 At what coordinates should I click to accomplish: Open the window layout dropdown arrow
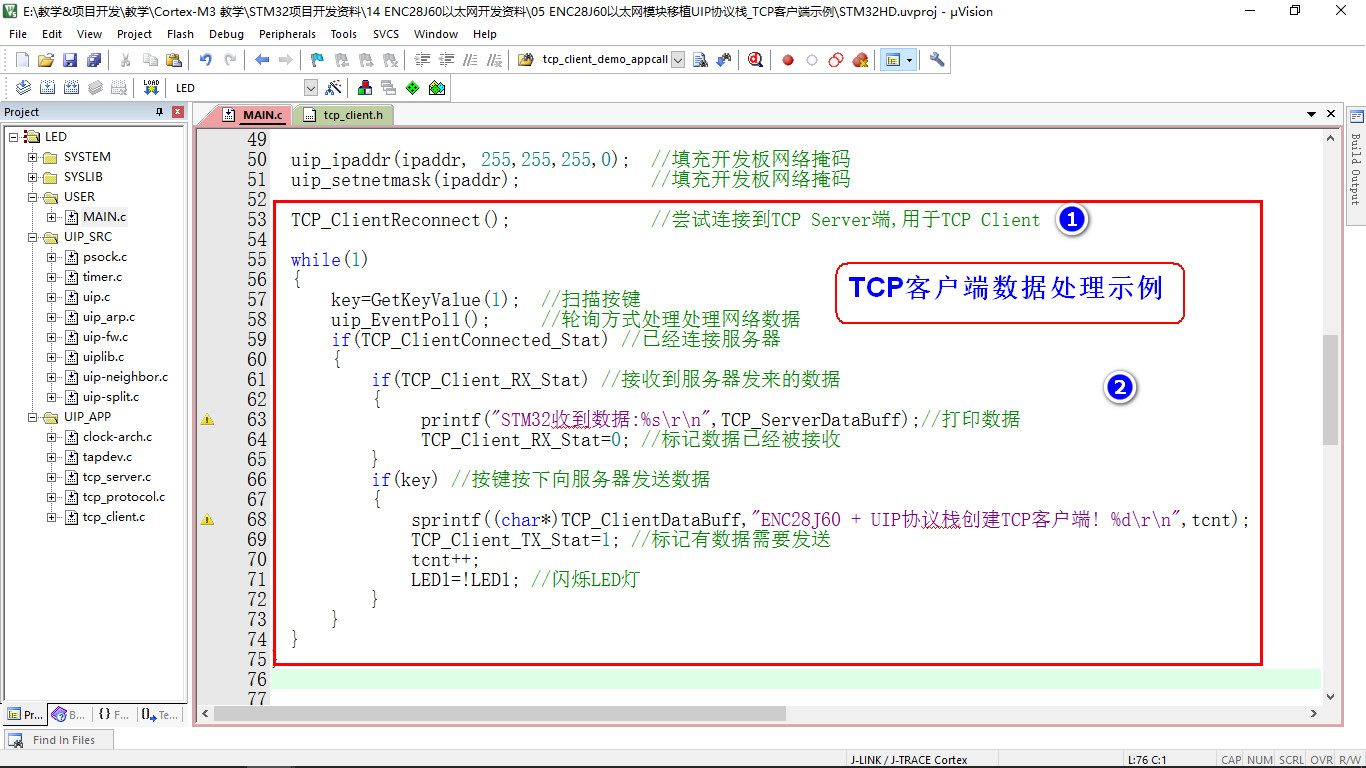click(909, 60)
